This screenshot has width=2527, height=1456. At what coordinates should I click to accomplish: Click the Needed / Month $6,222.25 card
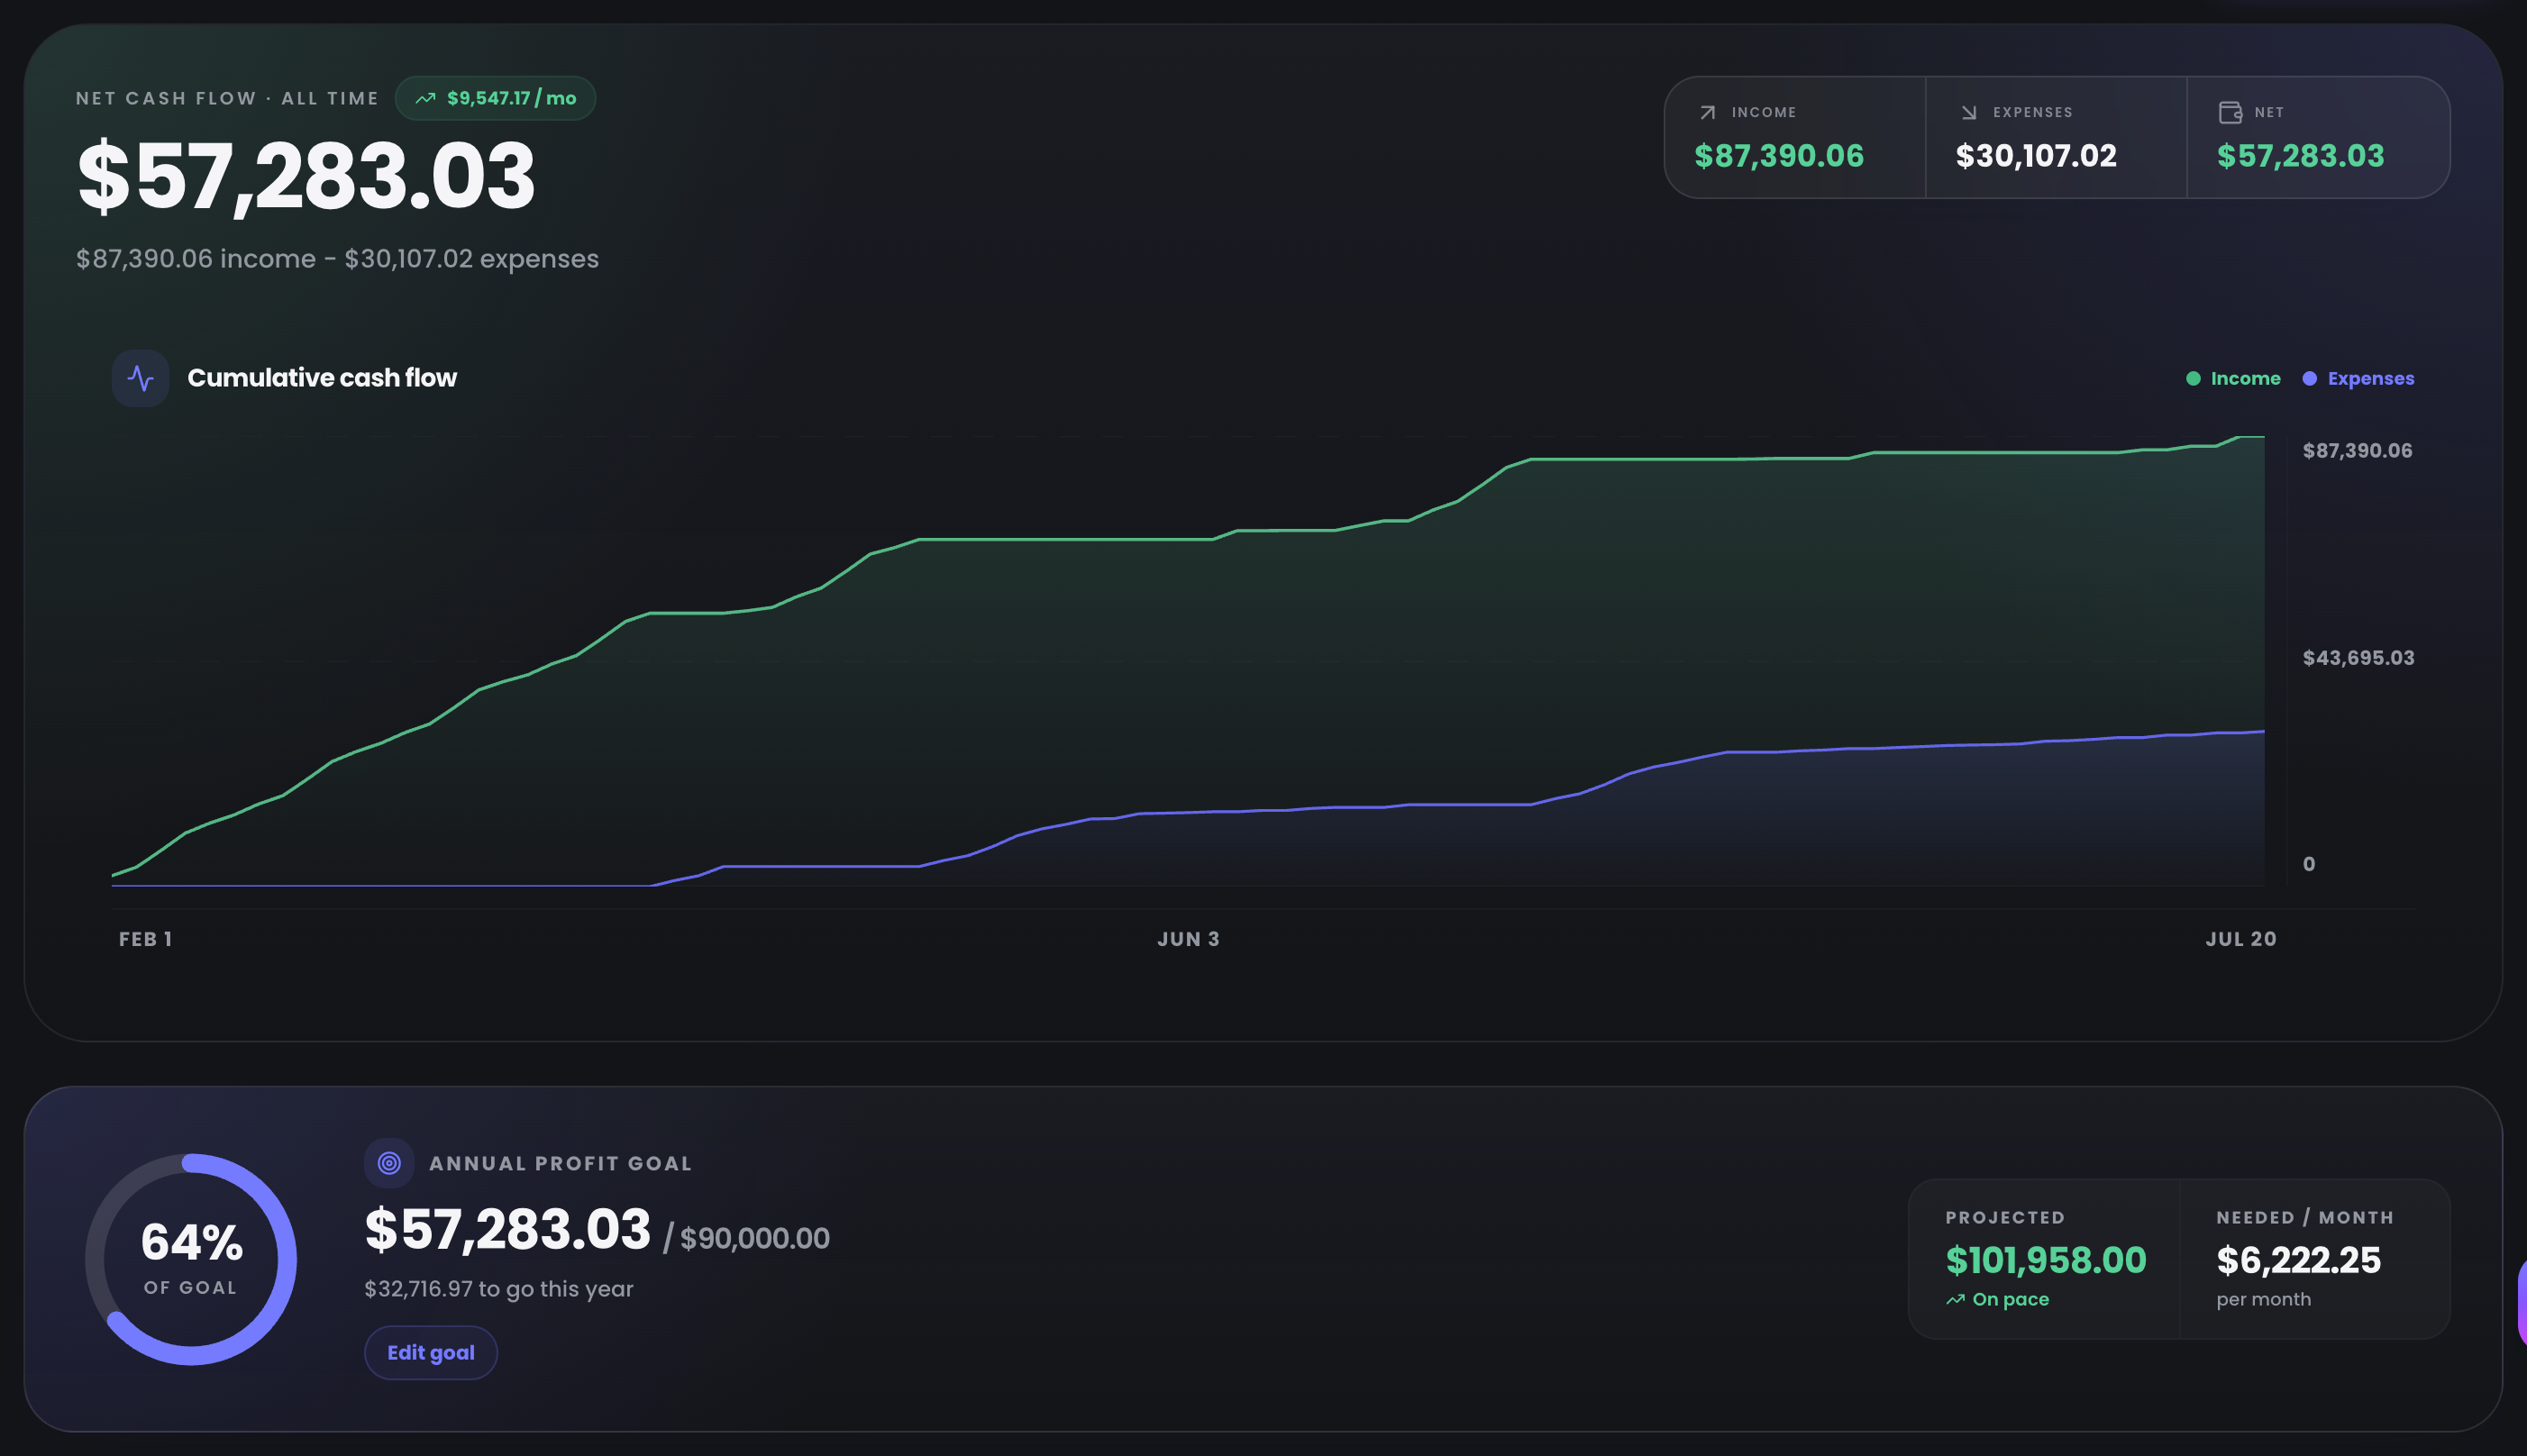pos(2315,1259)
